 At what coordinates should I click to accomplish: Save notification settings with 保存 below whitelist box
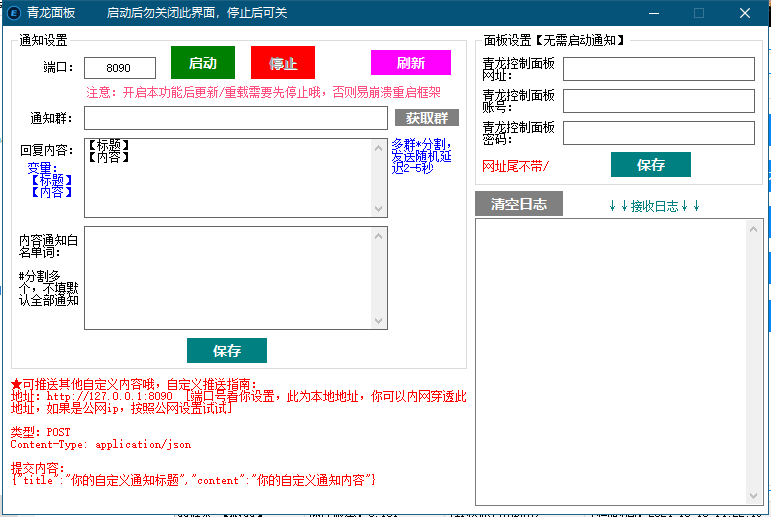click(227, 350)
